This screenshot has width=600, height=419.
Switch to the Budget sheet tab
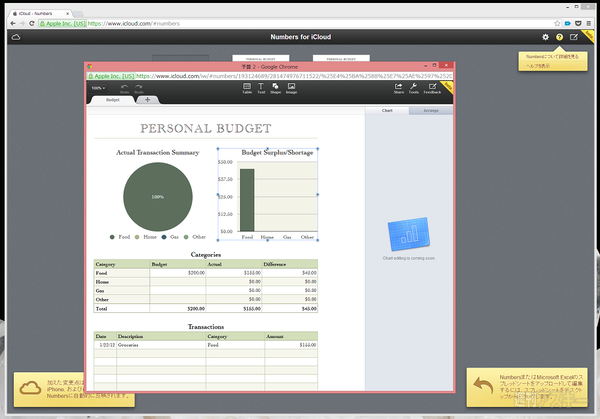[113, 100]
